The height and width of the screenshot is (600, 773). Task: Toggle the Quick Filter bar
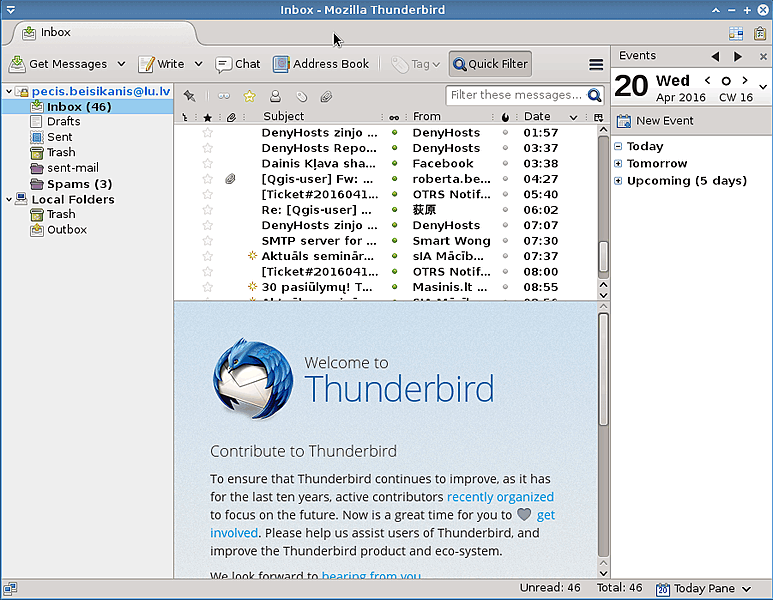pos(490,64)
